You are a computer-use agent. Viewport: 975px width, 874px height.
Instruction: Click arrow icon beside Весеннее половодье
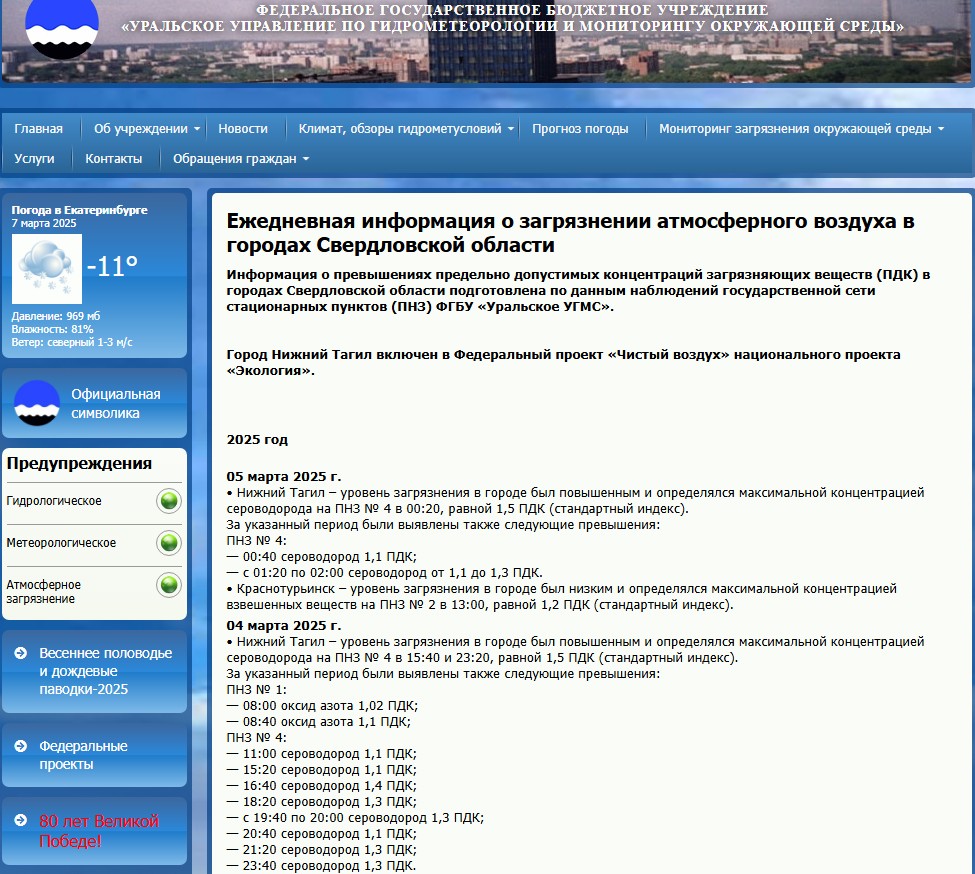(x=21, y=653)
